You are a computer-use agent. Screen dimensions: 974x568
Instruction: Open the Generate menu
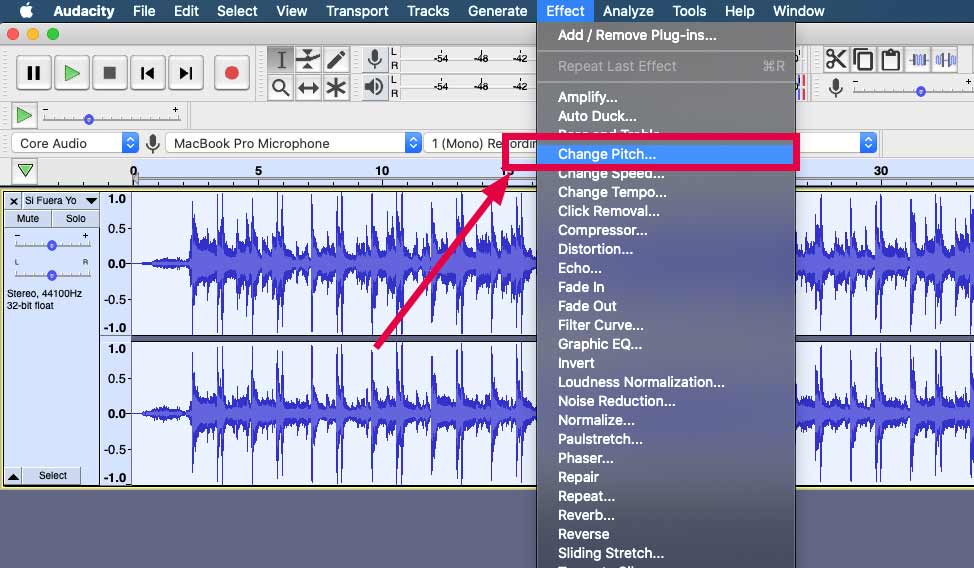click(498, 11)
